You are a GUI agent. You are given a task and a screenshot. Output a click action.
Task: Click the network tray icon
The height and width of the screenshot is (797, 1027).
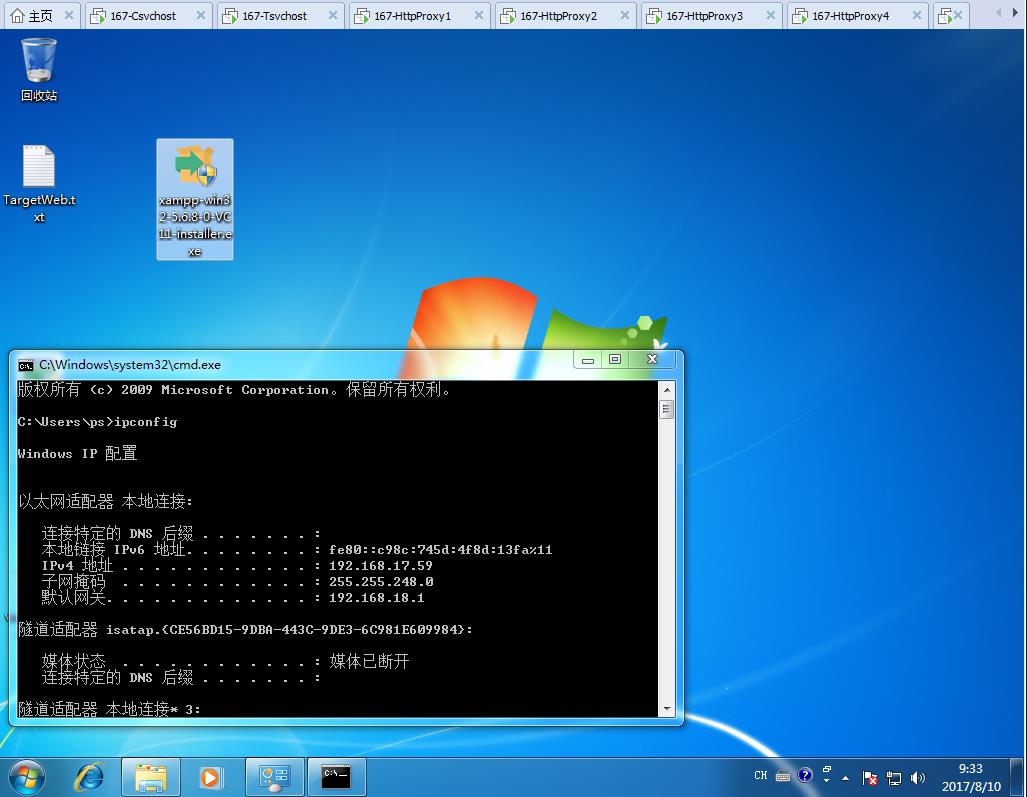[x=894, y=777]
